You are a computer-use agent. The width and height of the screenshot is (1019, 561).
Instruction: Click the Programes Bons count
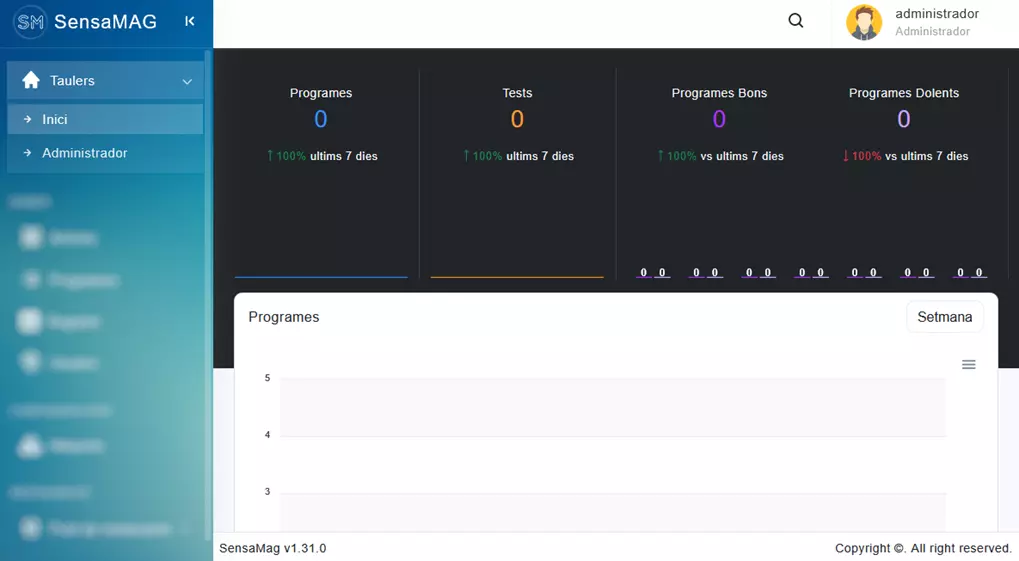tap(719, 120)
